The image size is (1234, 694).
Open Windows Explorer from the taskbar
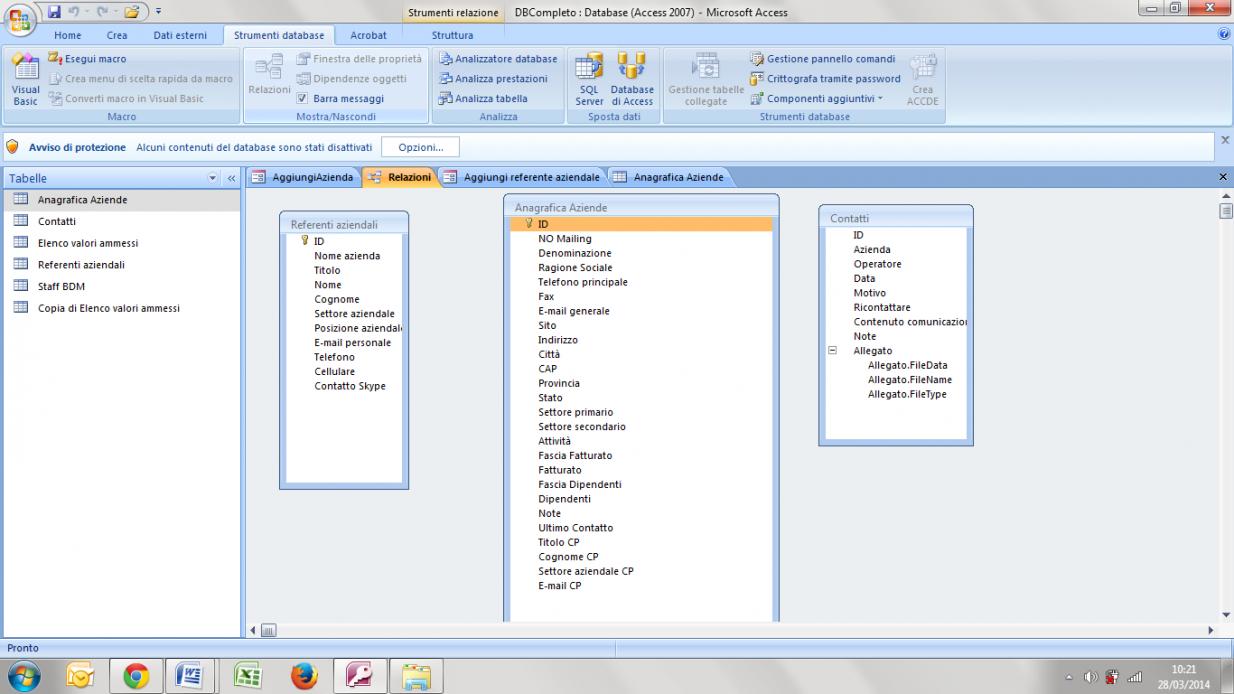pos(415,677)
